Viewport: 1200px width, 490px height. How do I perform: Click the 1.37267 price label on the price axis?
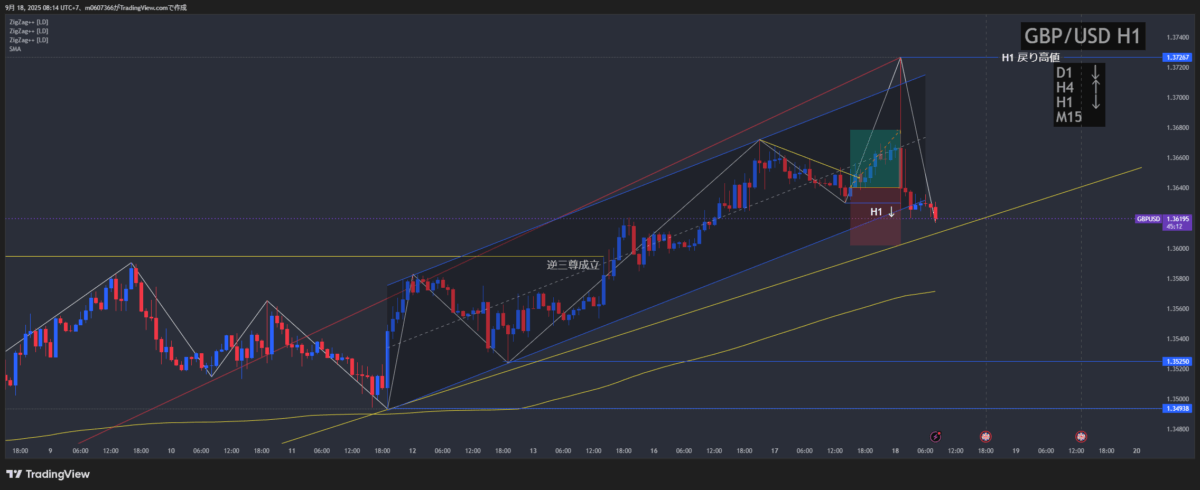pos(1176,58)
